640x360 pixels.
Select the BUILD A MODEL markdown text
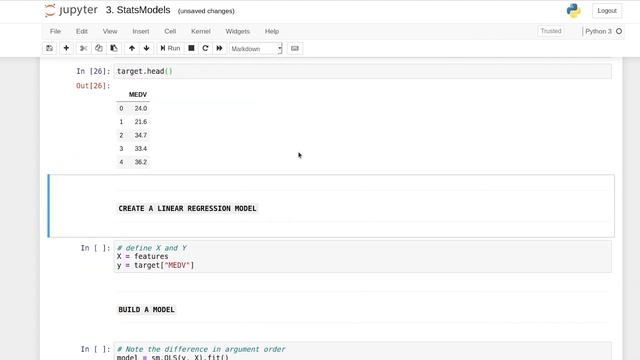point(147,310)
